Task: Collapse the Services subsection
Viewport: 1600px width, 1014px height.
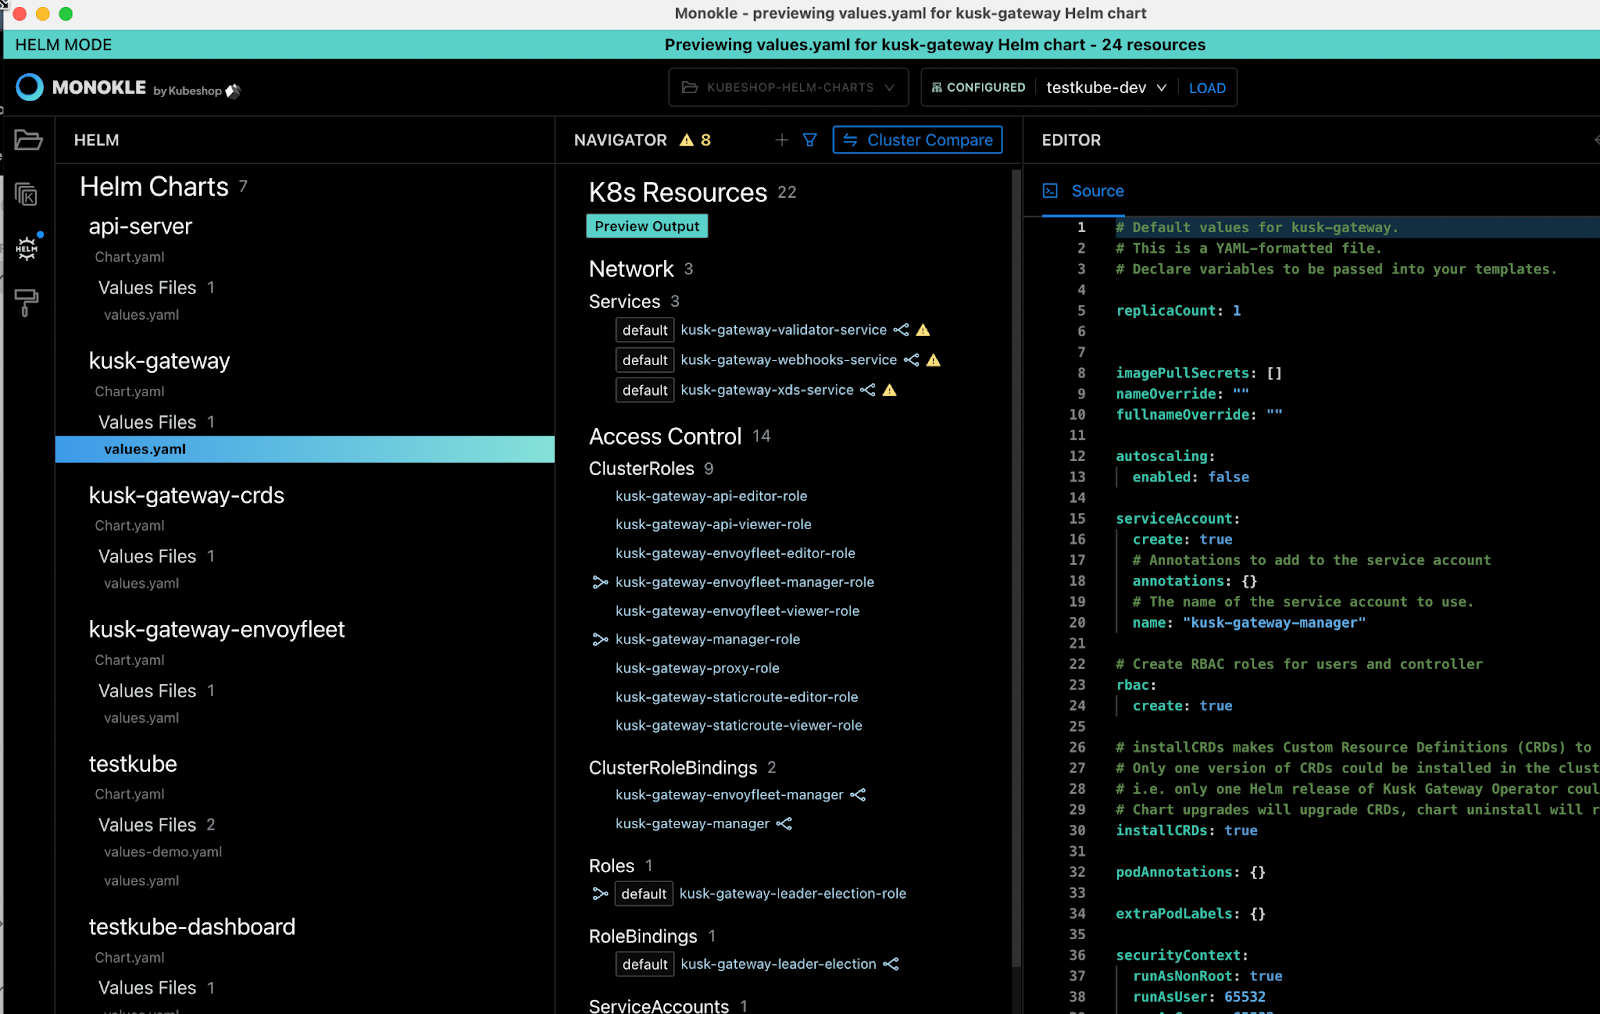Action: pyautogui.click(x=624, y=301)
